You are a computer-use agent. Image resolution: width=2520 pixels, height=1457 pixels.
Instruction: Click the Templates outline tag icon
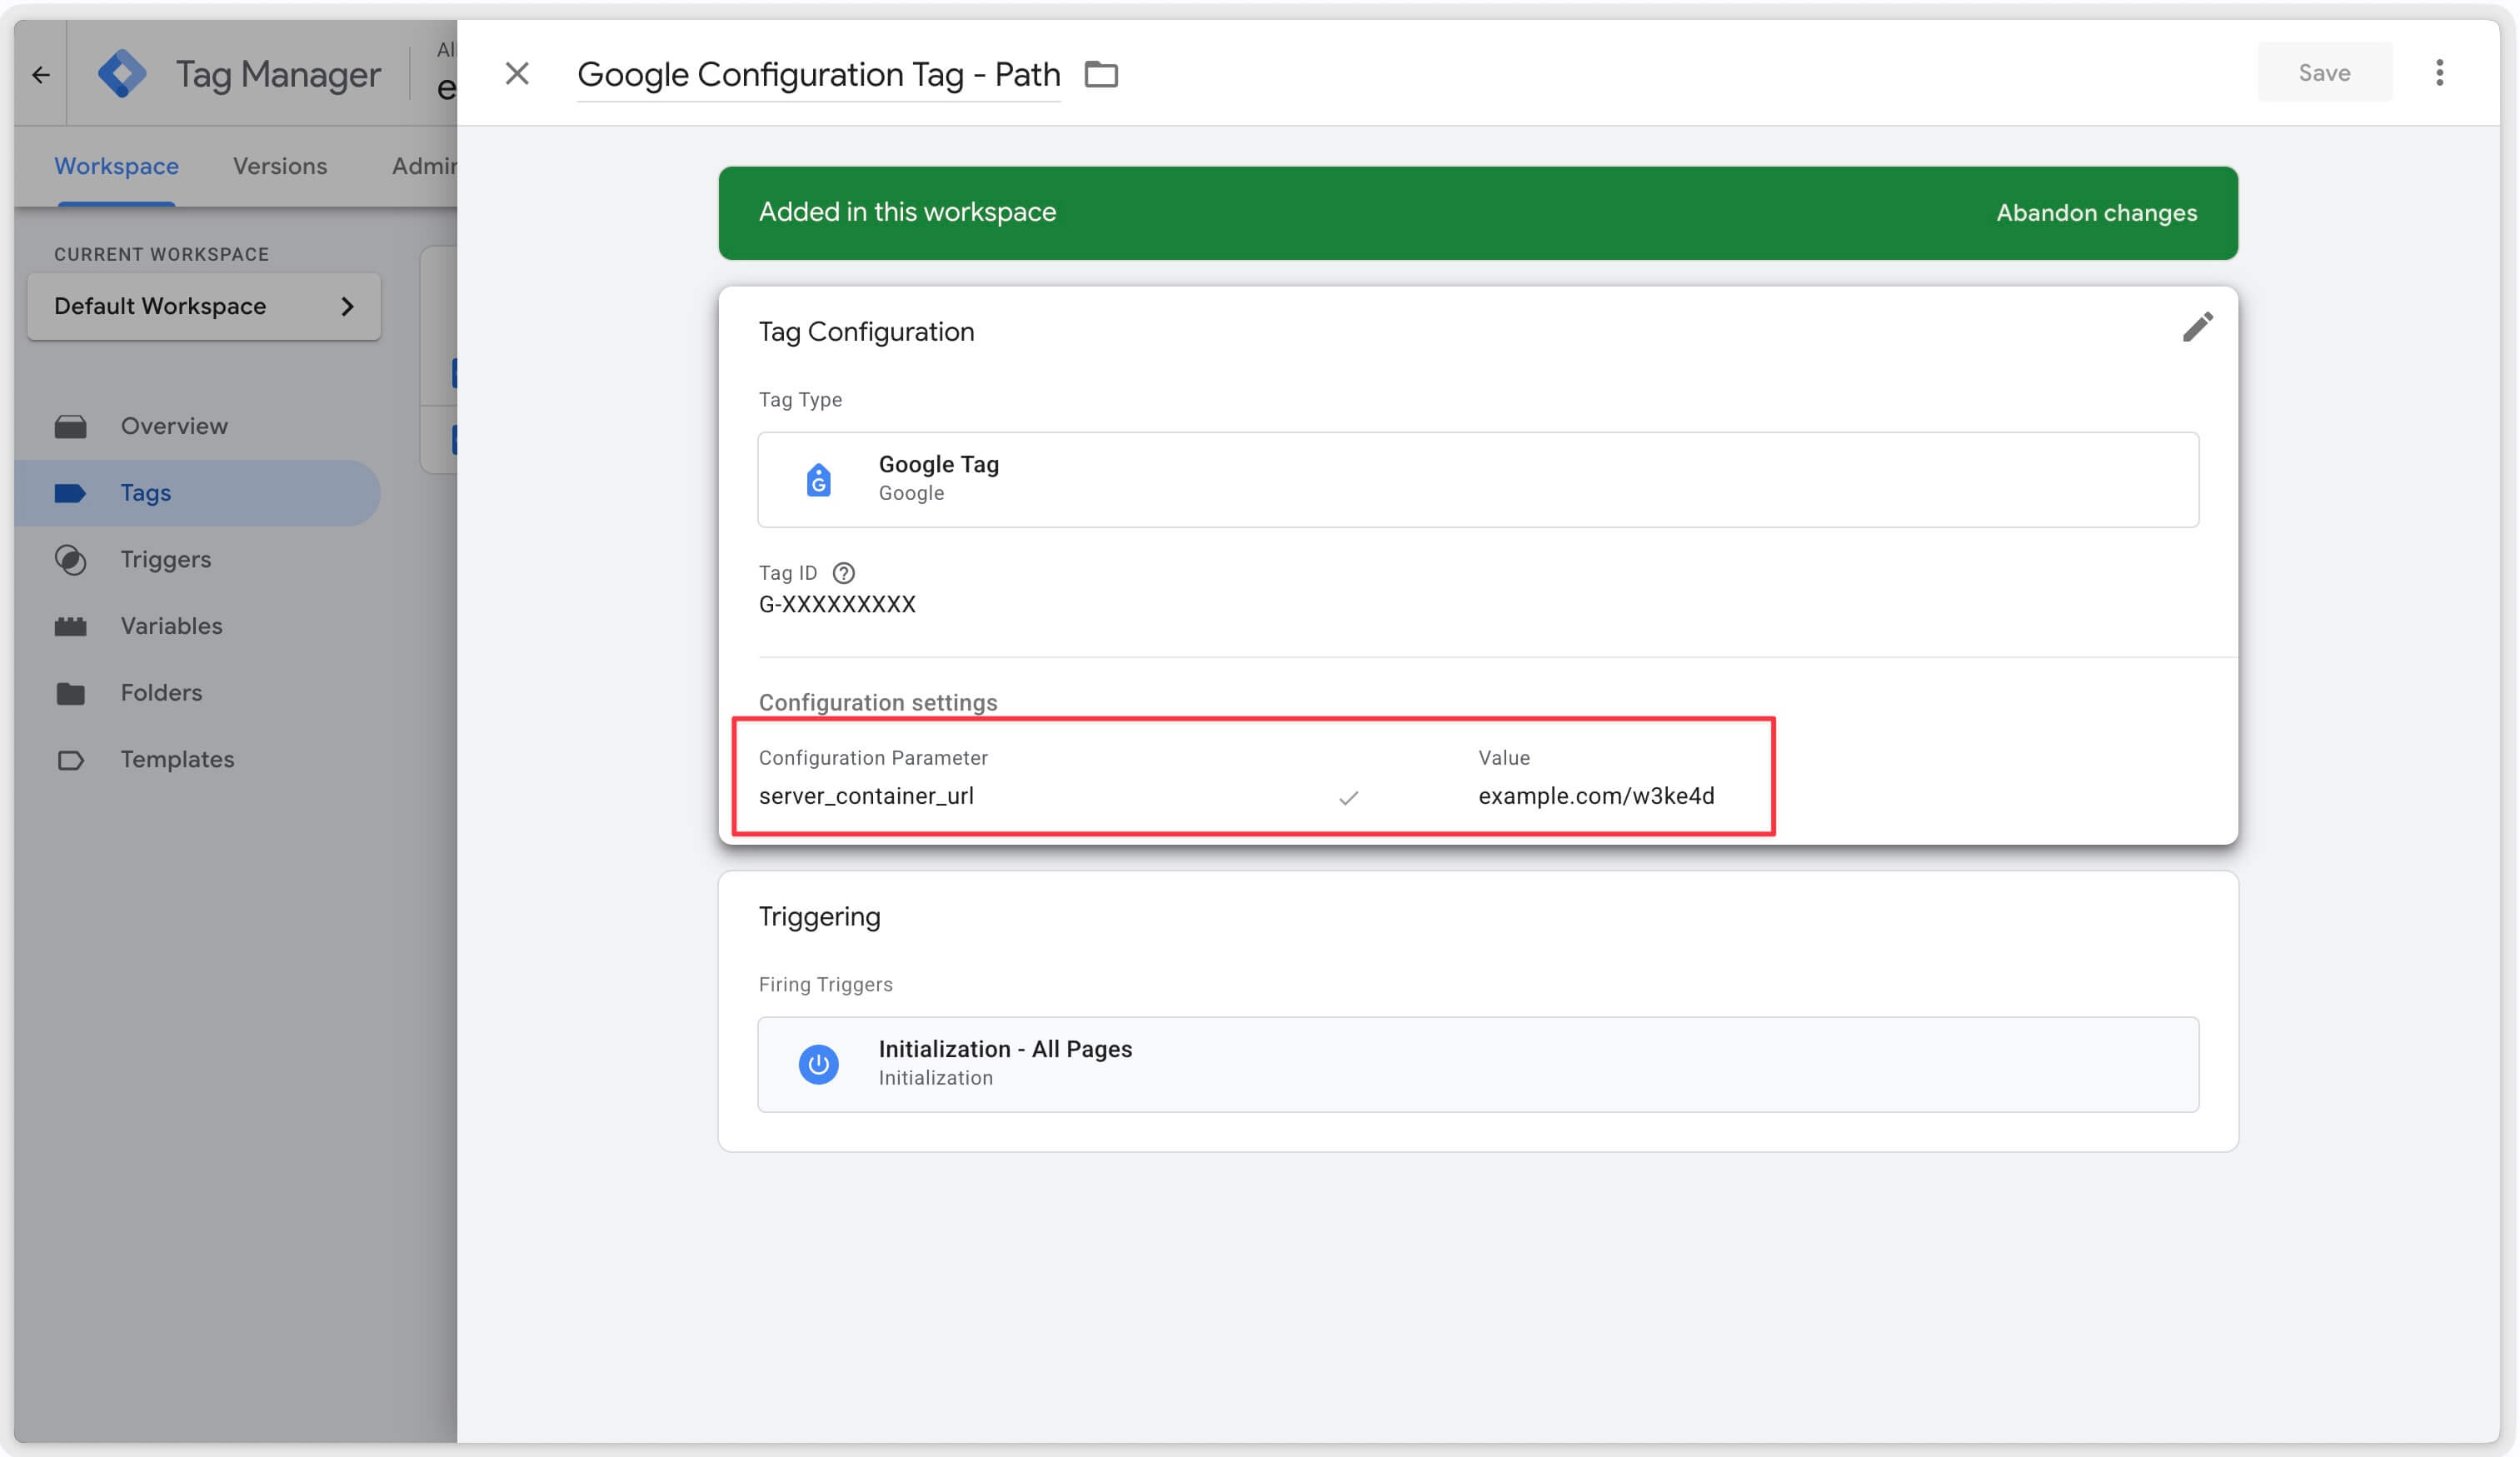[x=70, y=760]
